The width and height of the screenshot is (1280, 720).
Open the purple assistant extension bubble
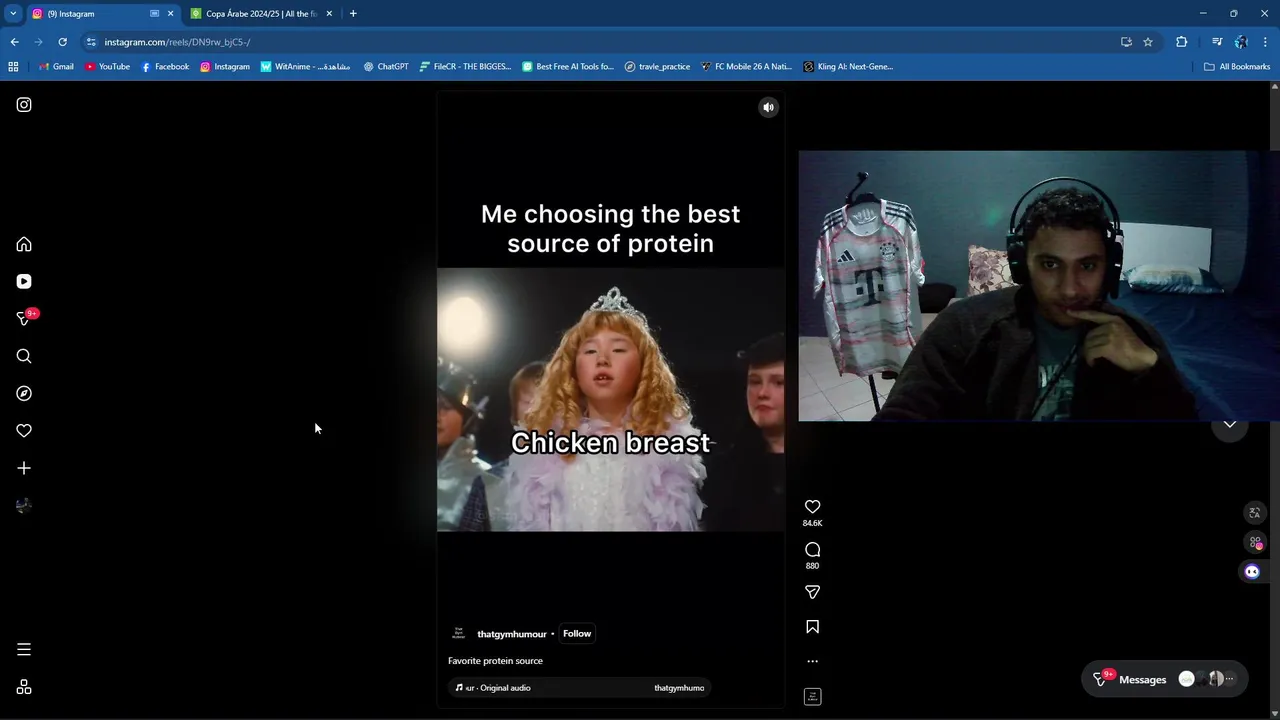(x=1252, y=572)
